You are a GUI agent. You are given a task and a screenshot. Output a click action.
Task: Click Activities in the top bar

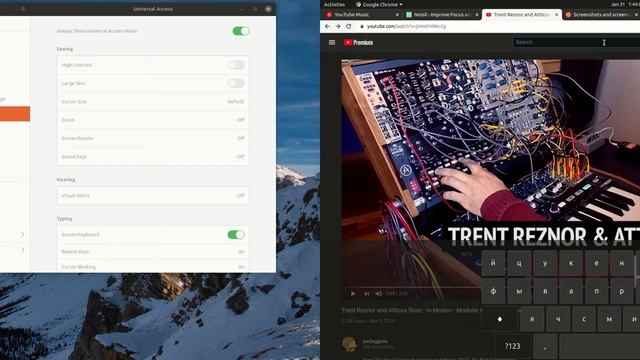point(334,4)
